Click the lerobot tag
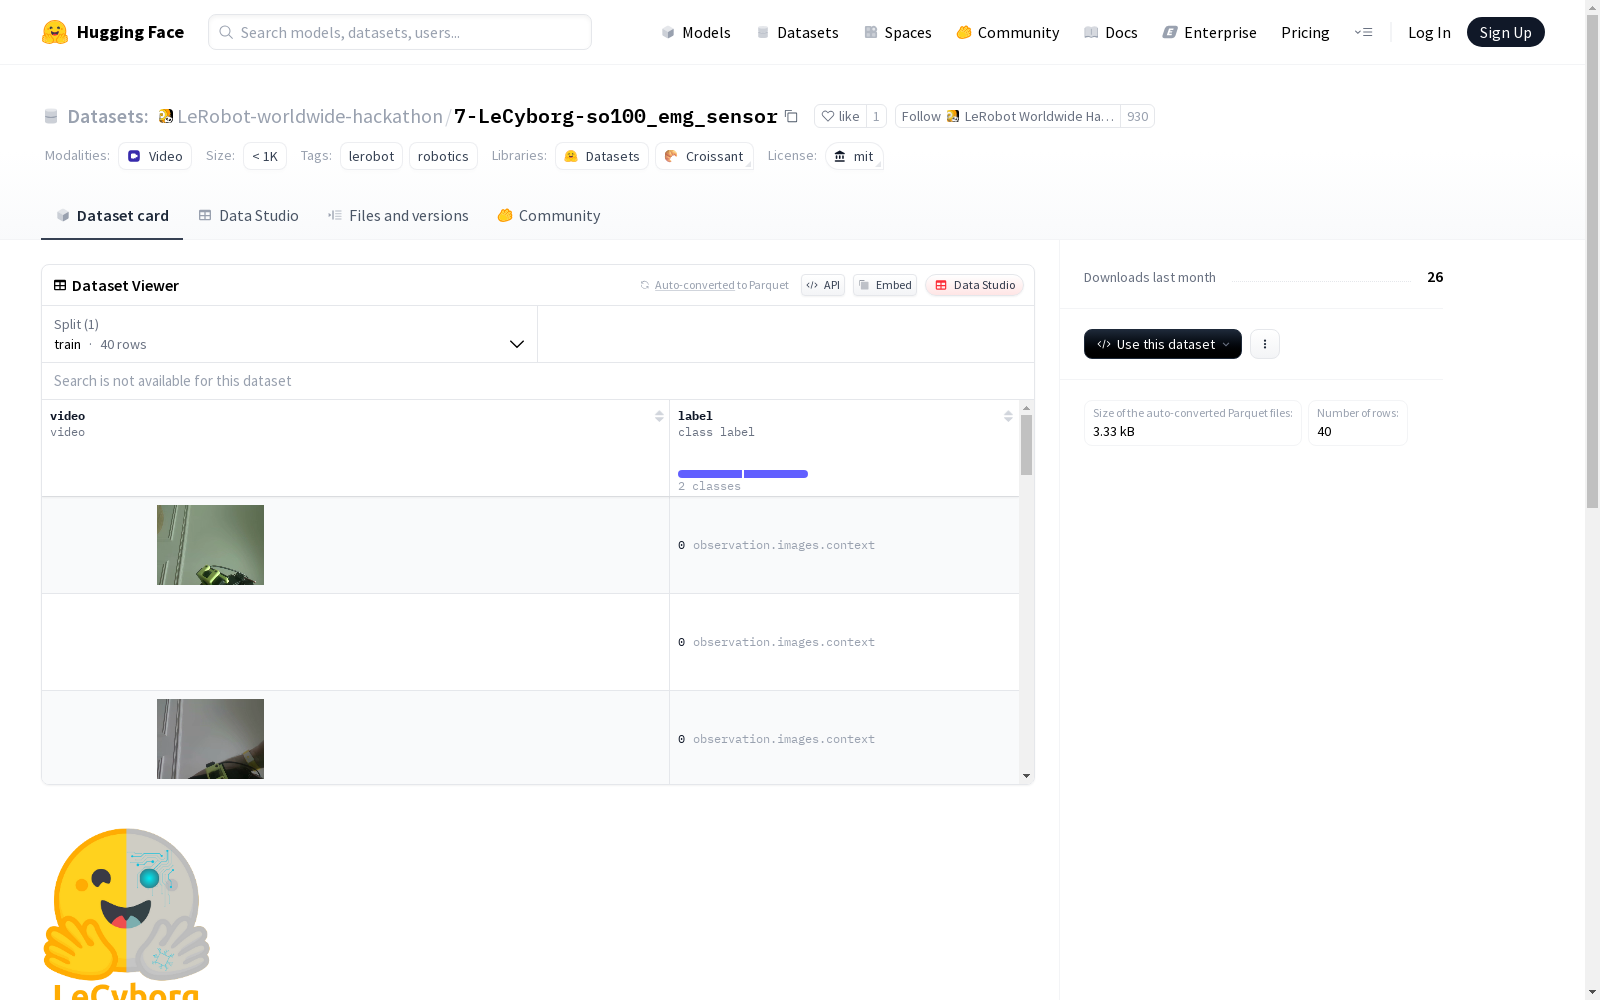The width and height of the screenshot is (1600, 1000). coord(371,156)
